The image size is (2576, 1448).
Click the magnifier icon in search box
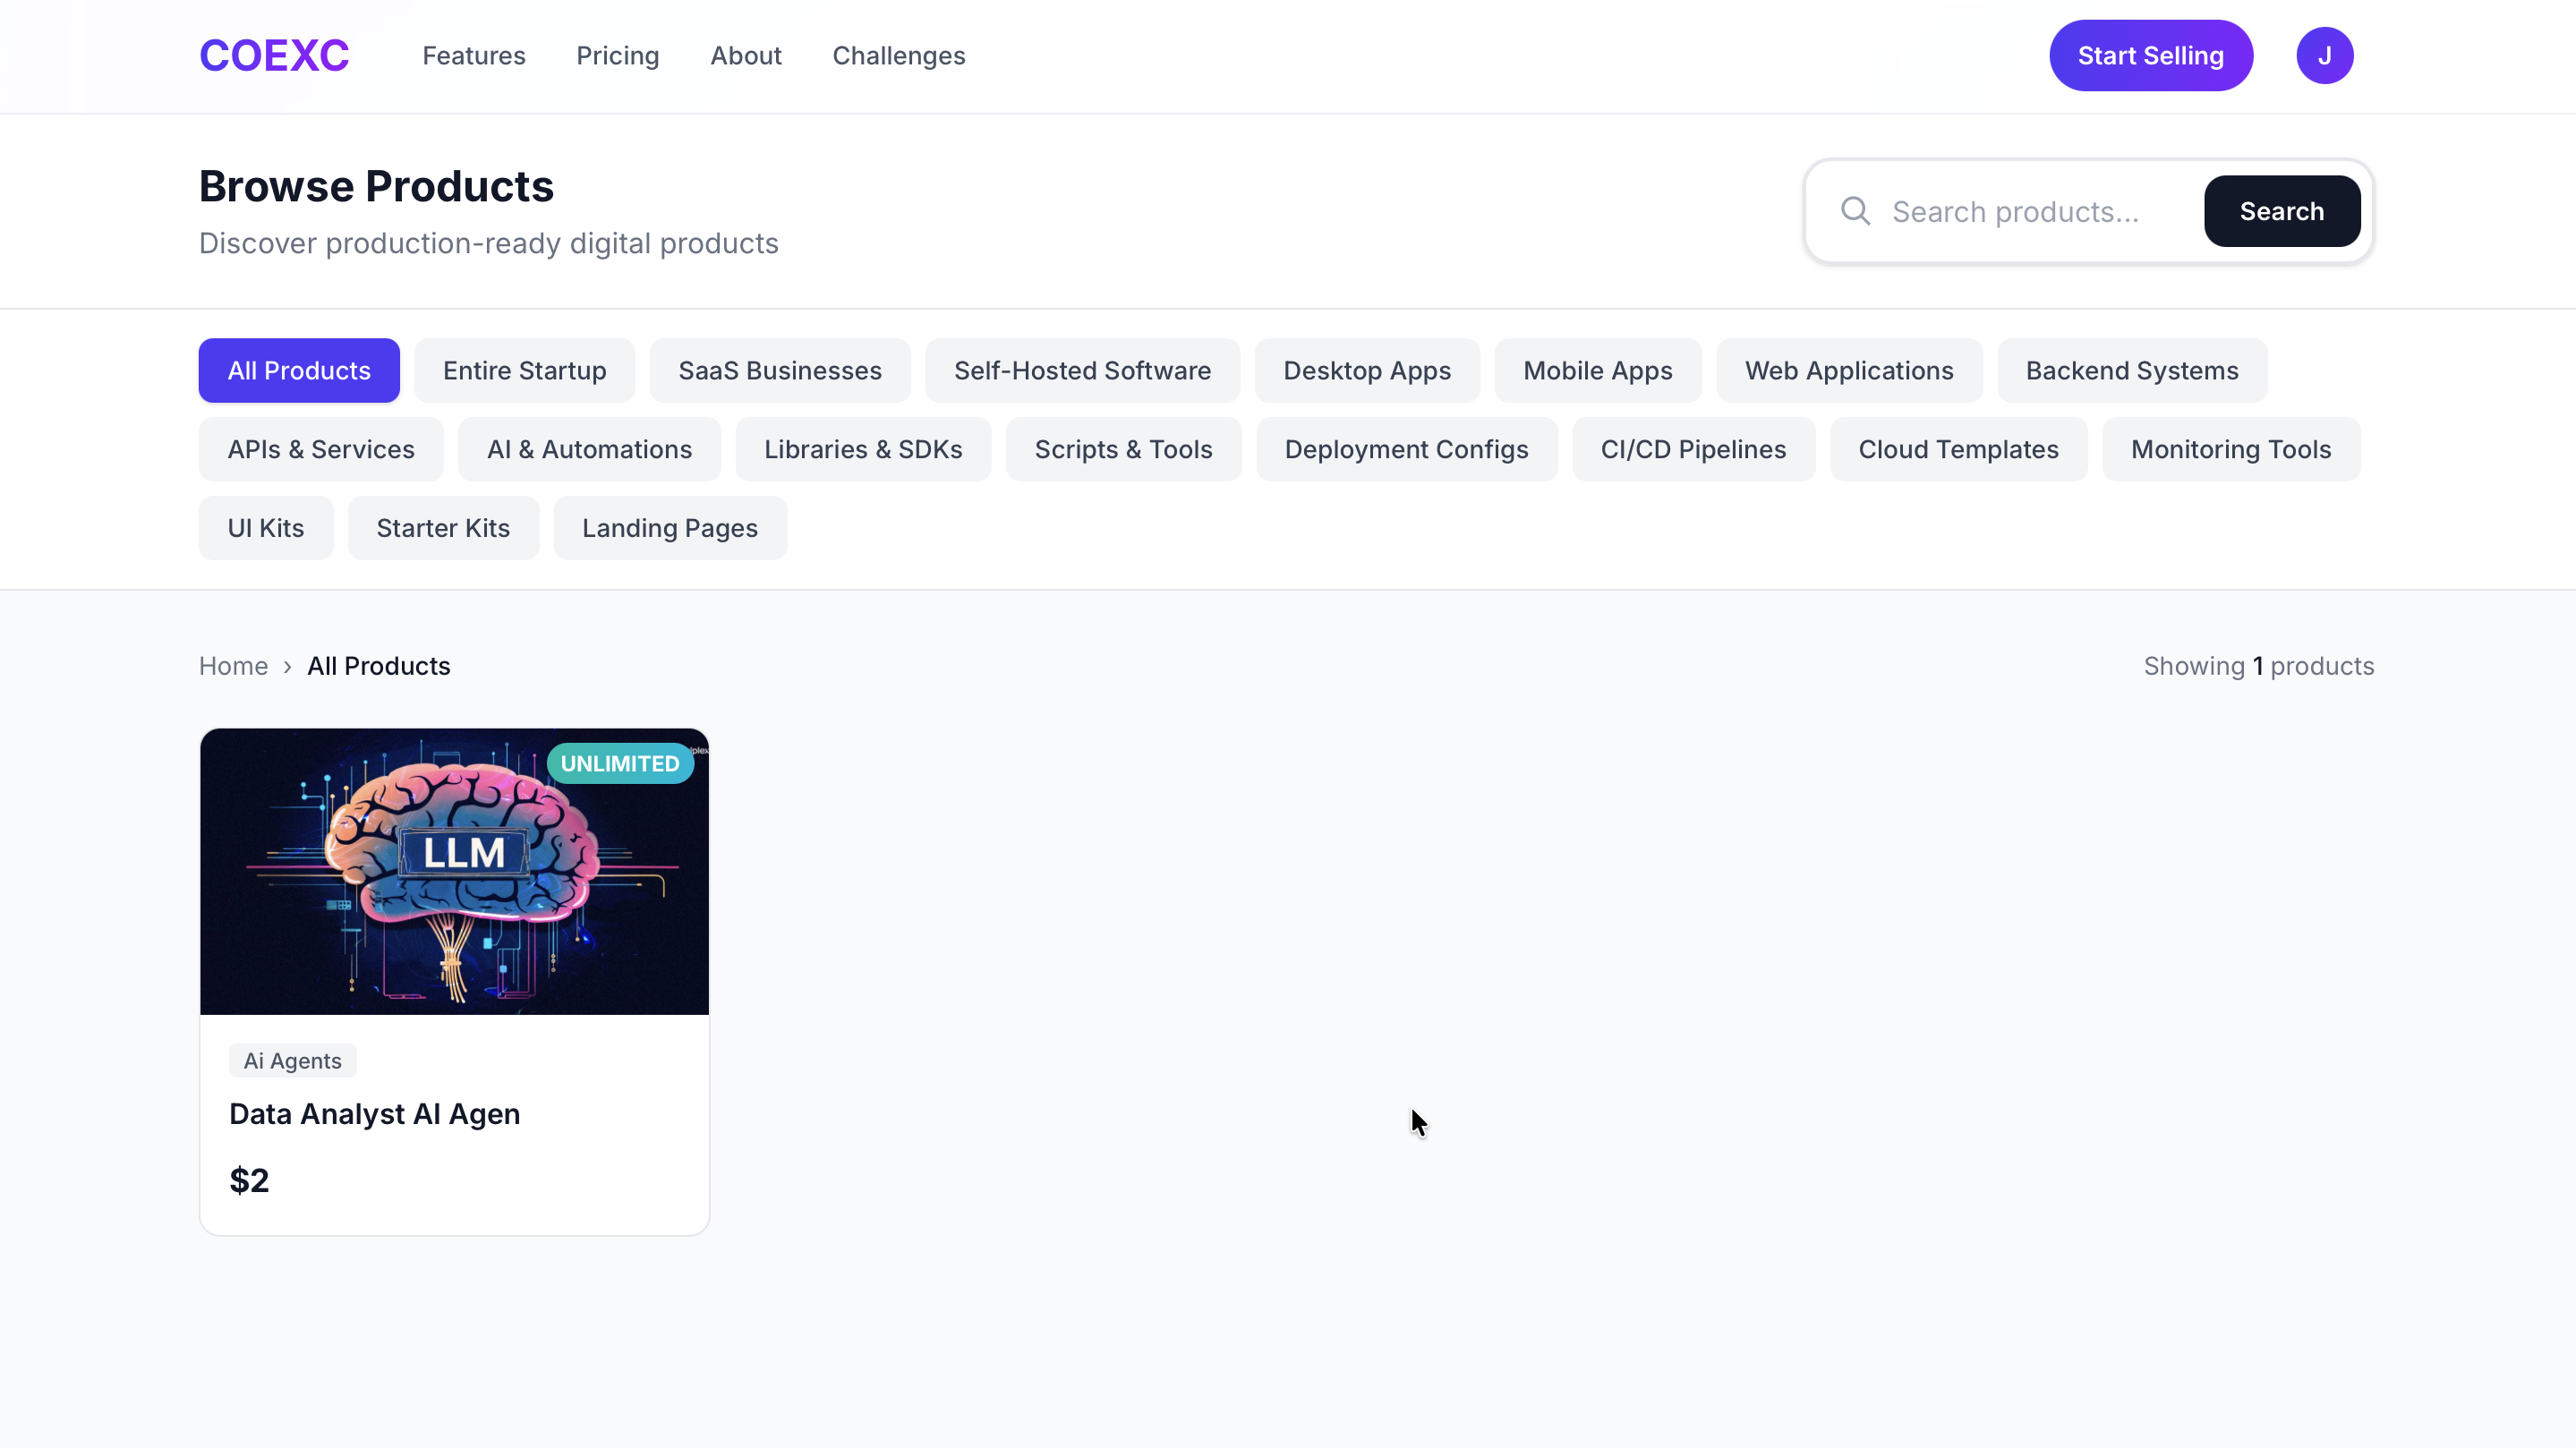[x=1855, y=211]
